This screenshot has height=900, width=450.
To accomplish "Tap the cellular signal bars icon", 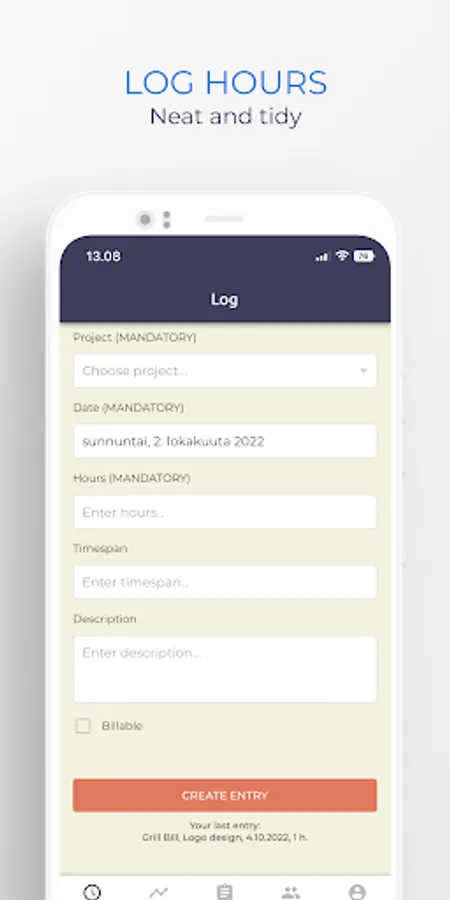I will tap(323, 257).
